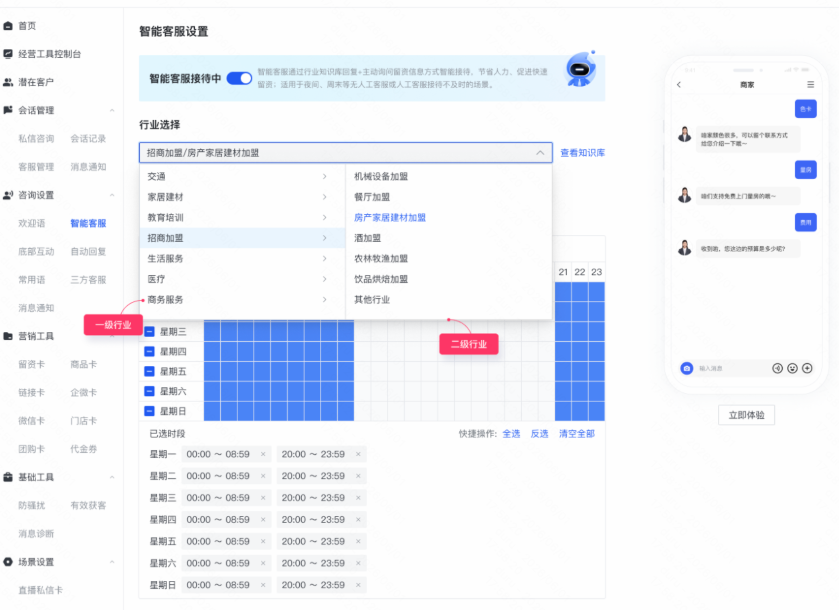Open the 三方客服 sidebar item
Screen dimensions: 839x610
[x=88, y=280]
